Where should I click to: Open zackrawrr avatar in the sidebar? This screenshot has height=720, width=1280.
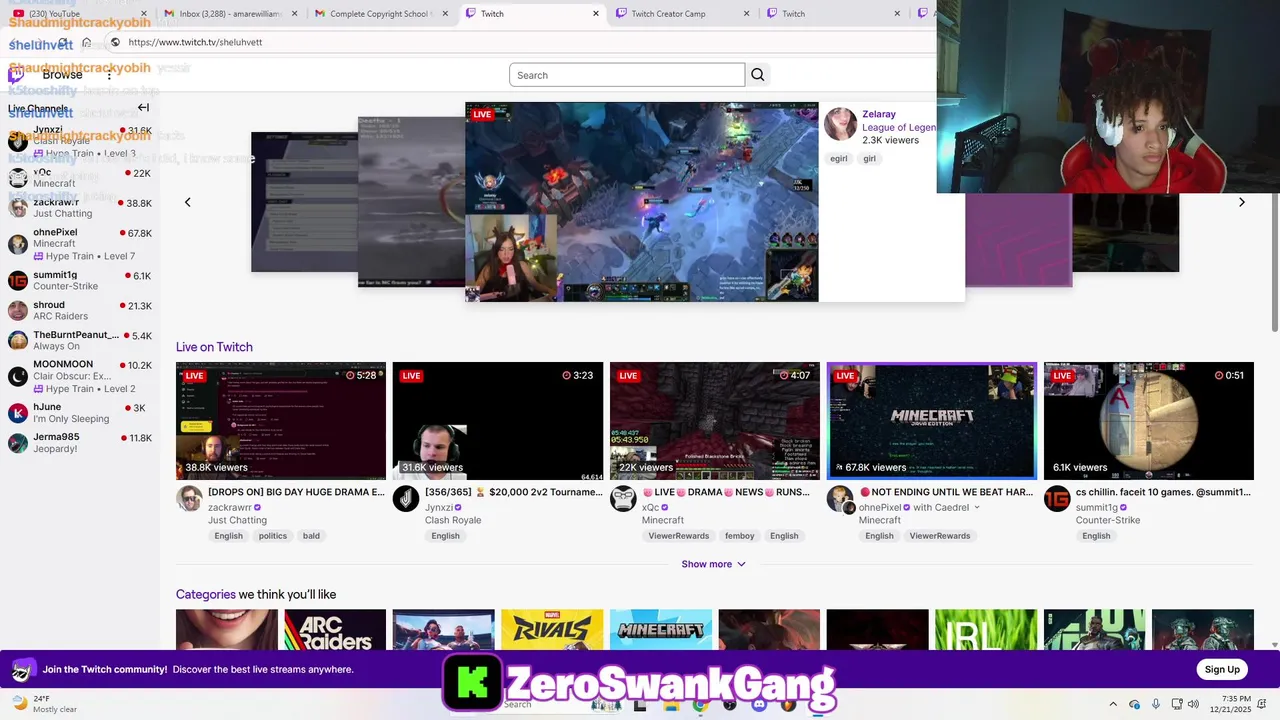pos(18,208)
